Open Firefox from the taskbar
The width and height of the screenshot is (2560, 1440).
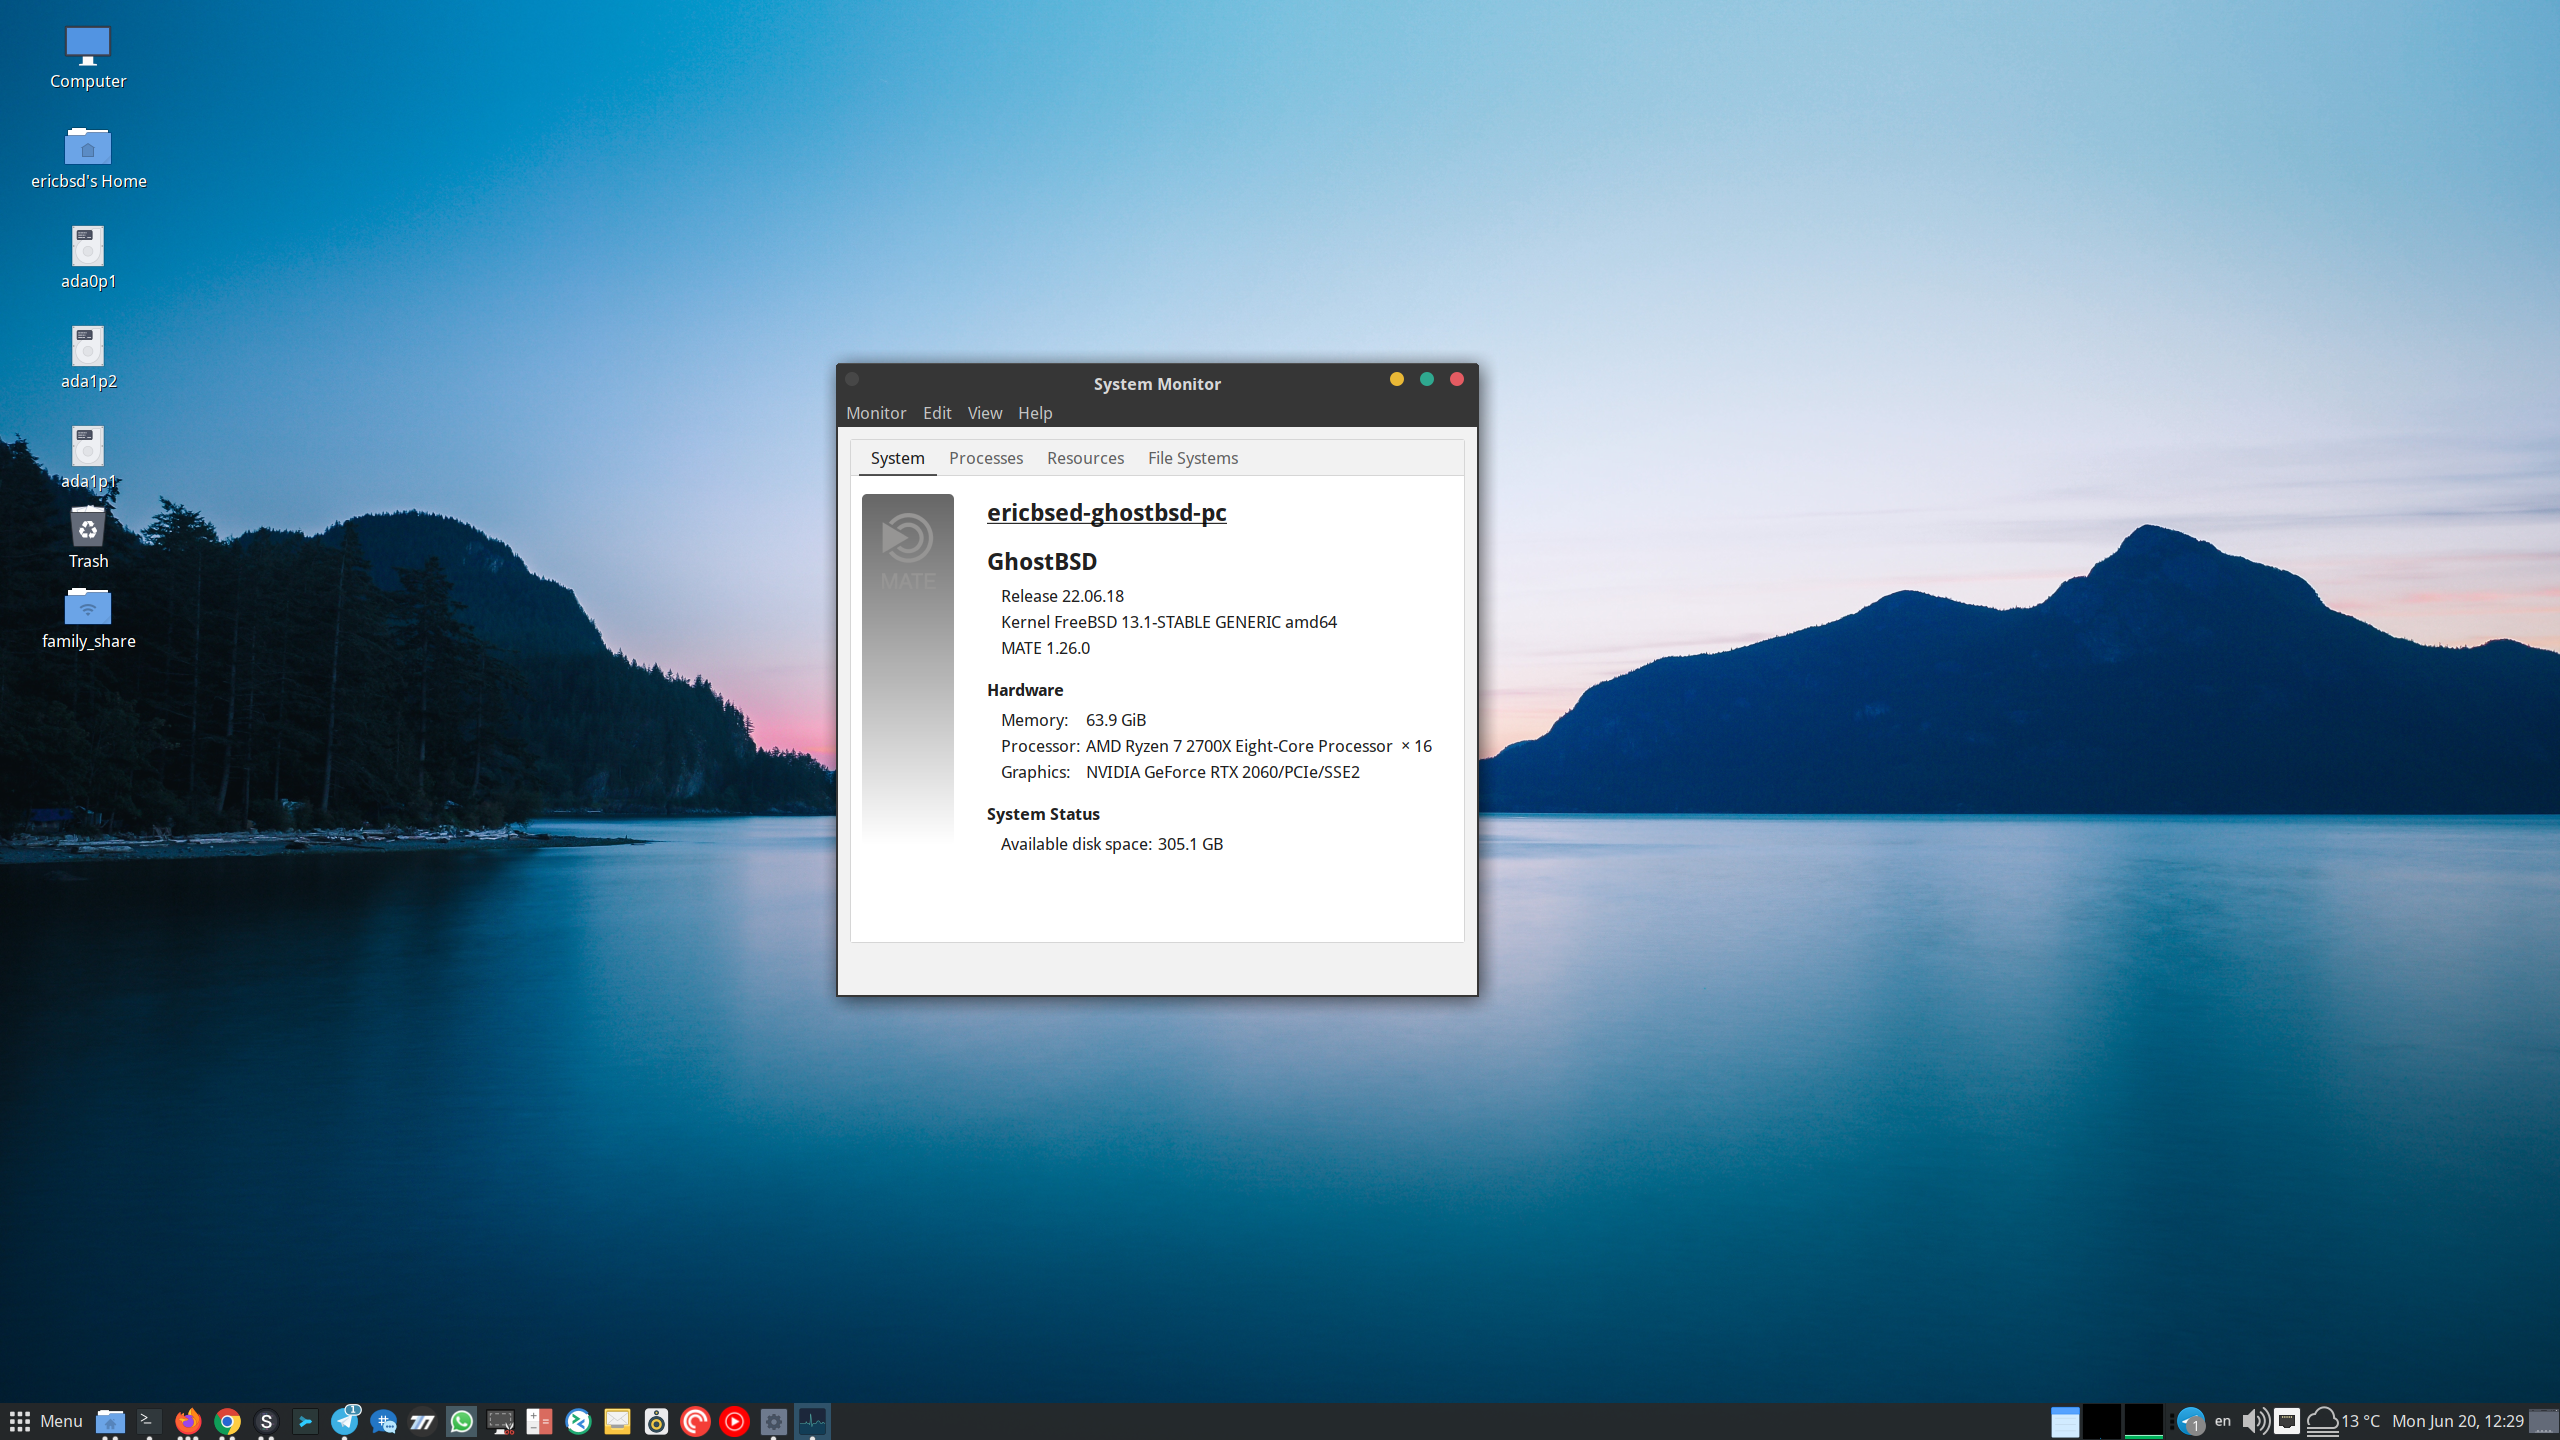(x=188, y=1421)
